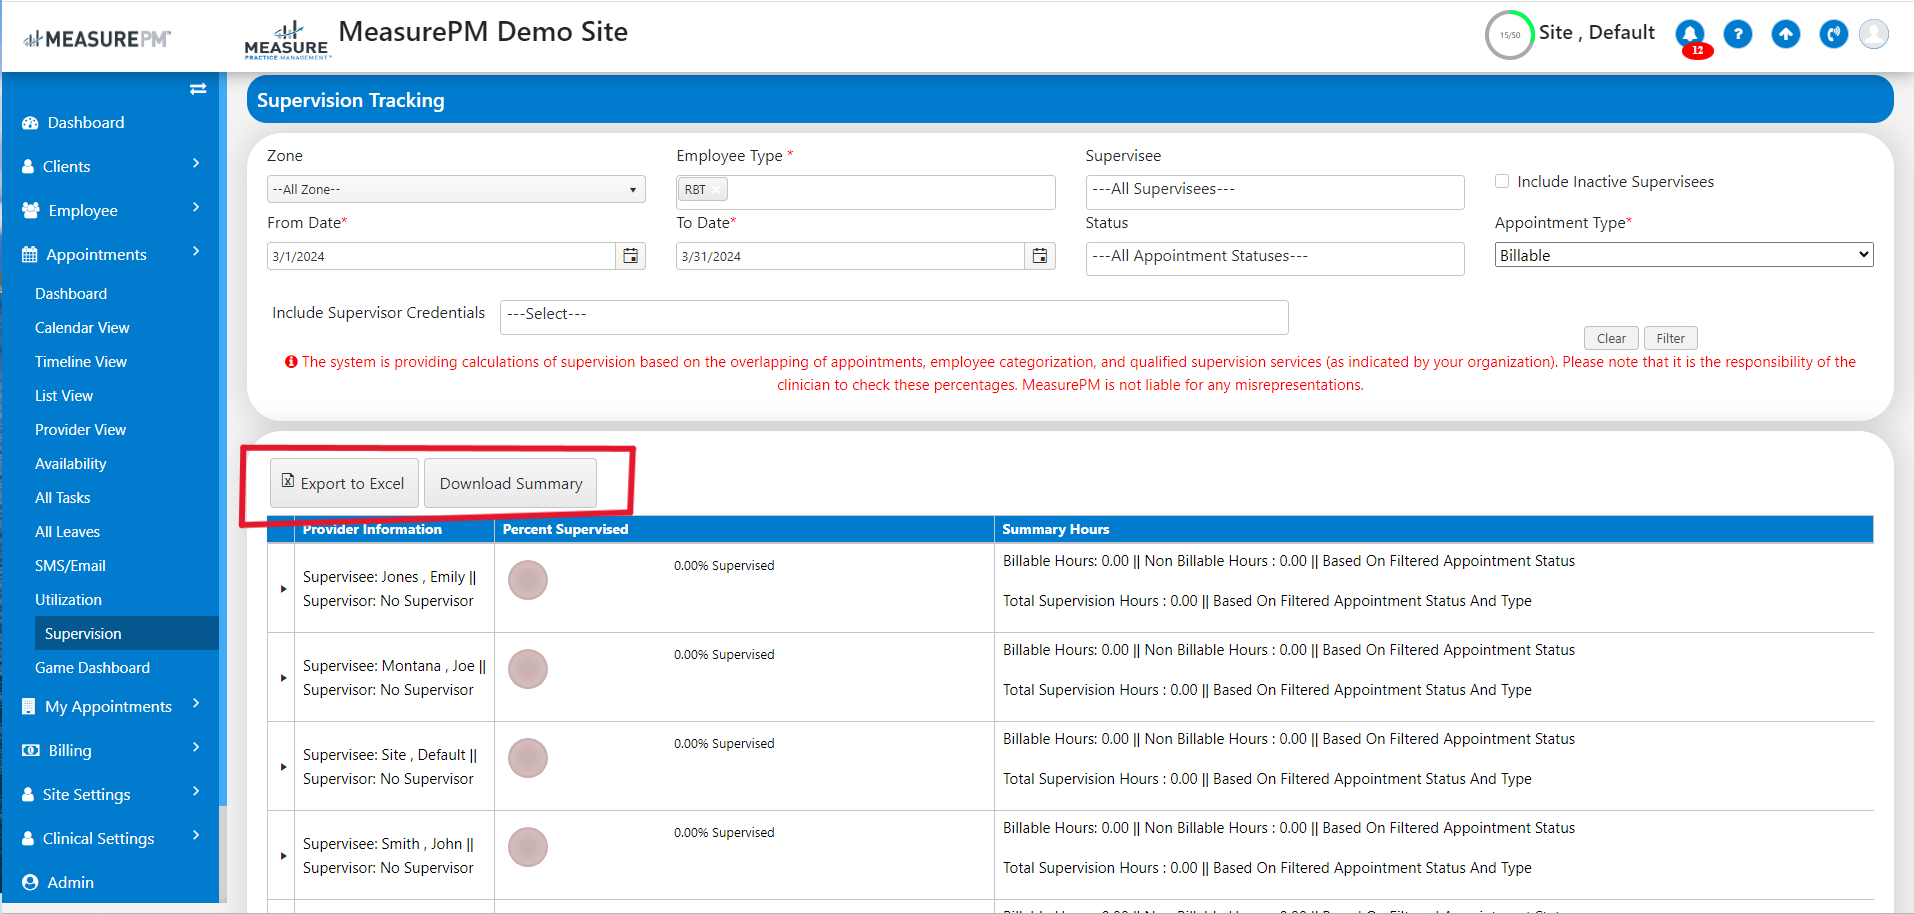Open Admin in the sidebar
This screenshot has width=1914, height=914.
click(x=70, y=882)
